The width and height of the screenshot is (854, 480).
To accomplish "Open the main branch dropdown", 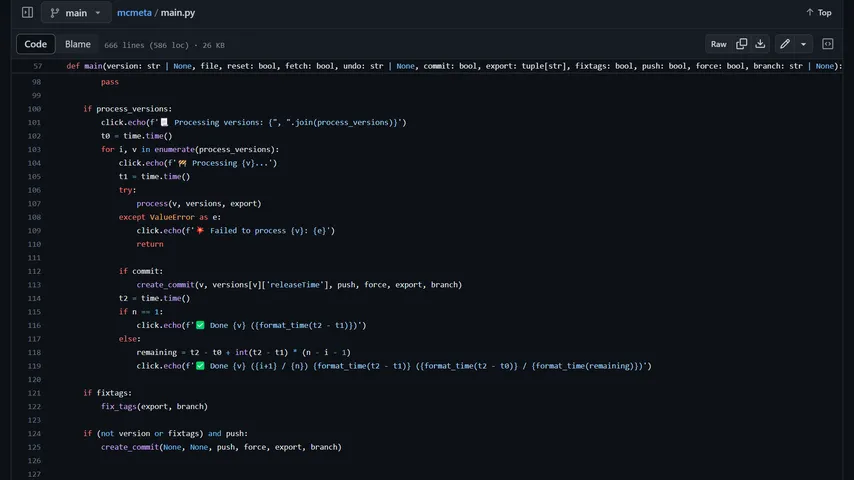I will (76, 13).
